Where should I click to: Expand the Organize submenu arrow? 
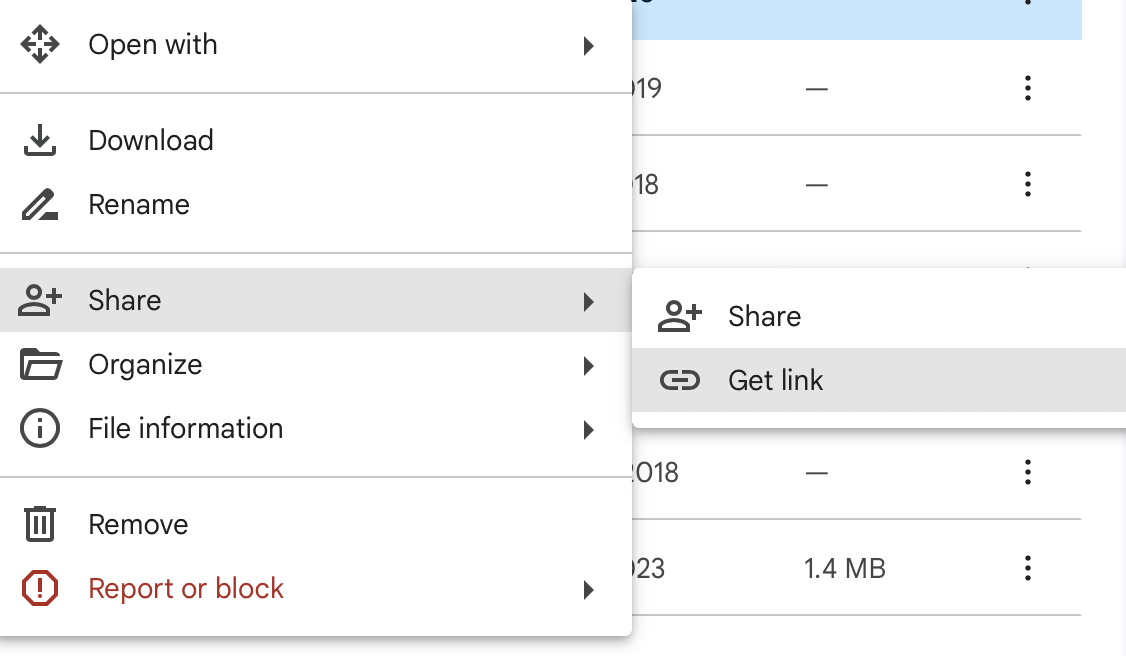coord(588,365)
